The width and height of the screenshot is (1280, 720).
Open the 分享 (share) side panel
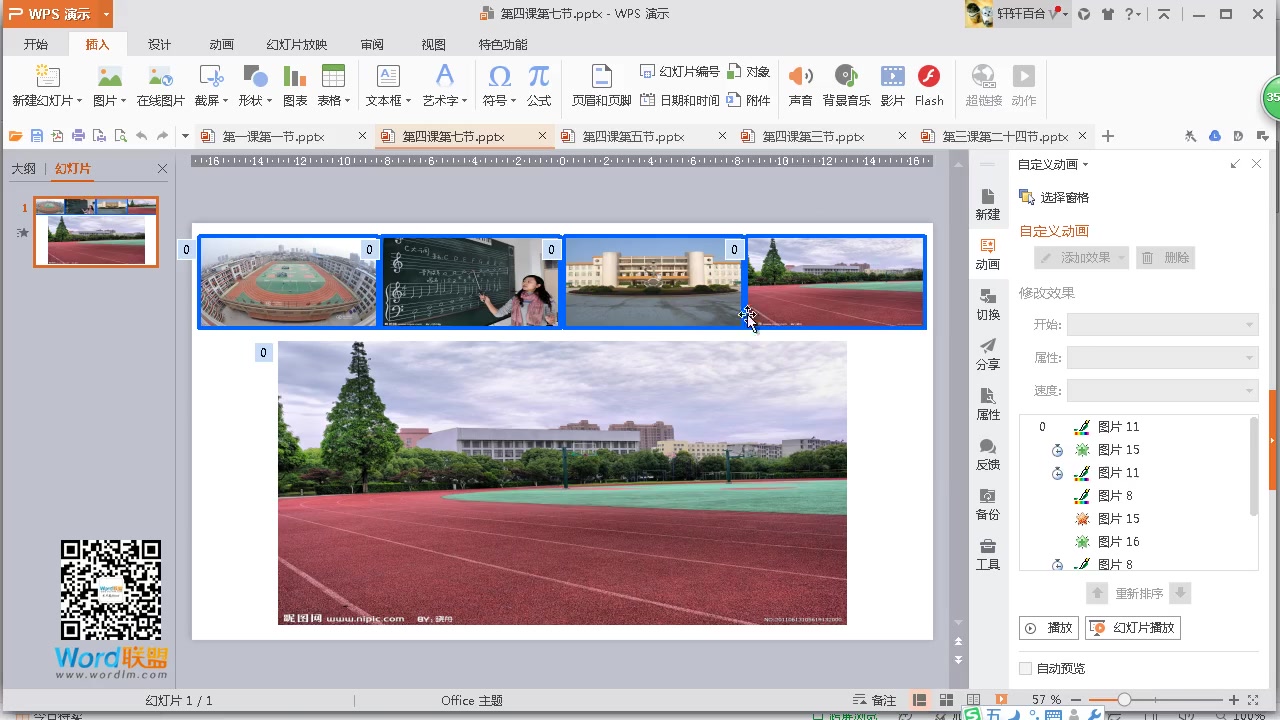click(x=988, y=354)
